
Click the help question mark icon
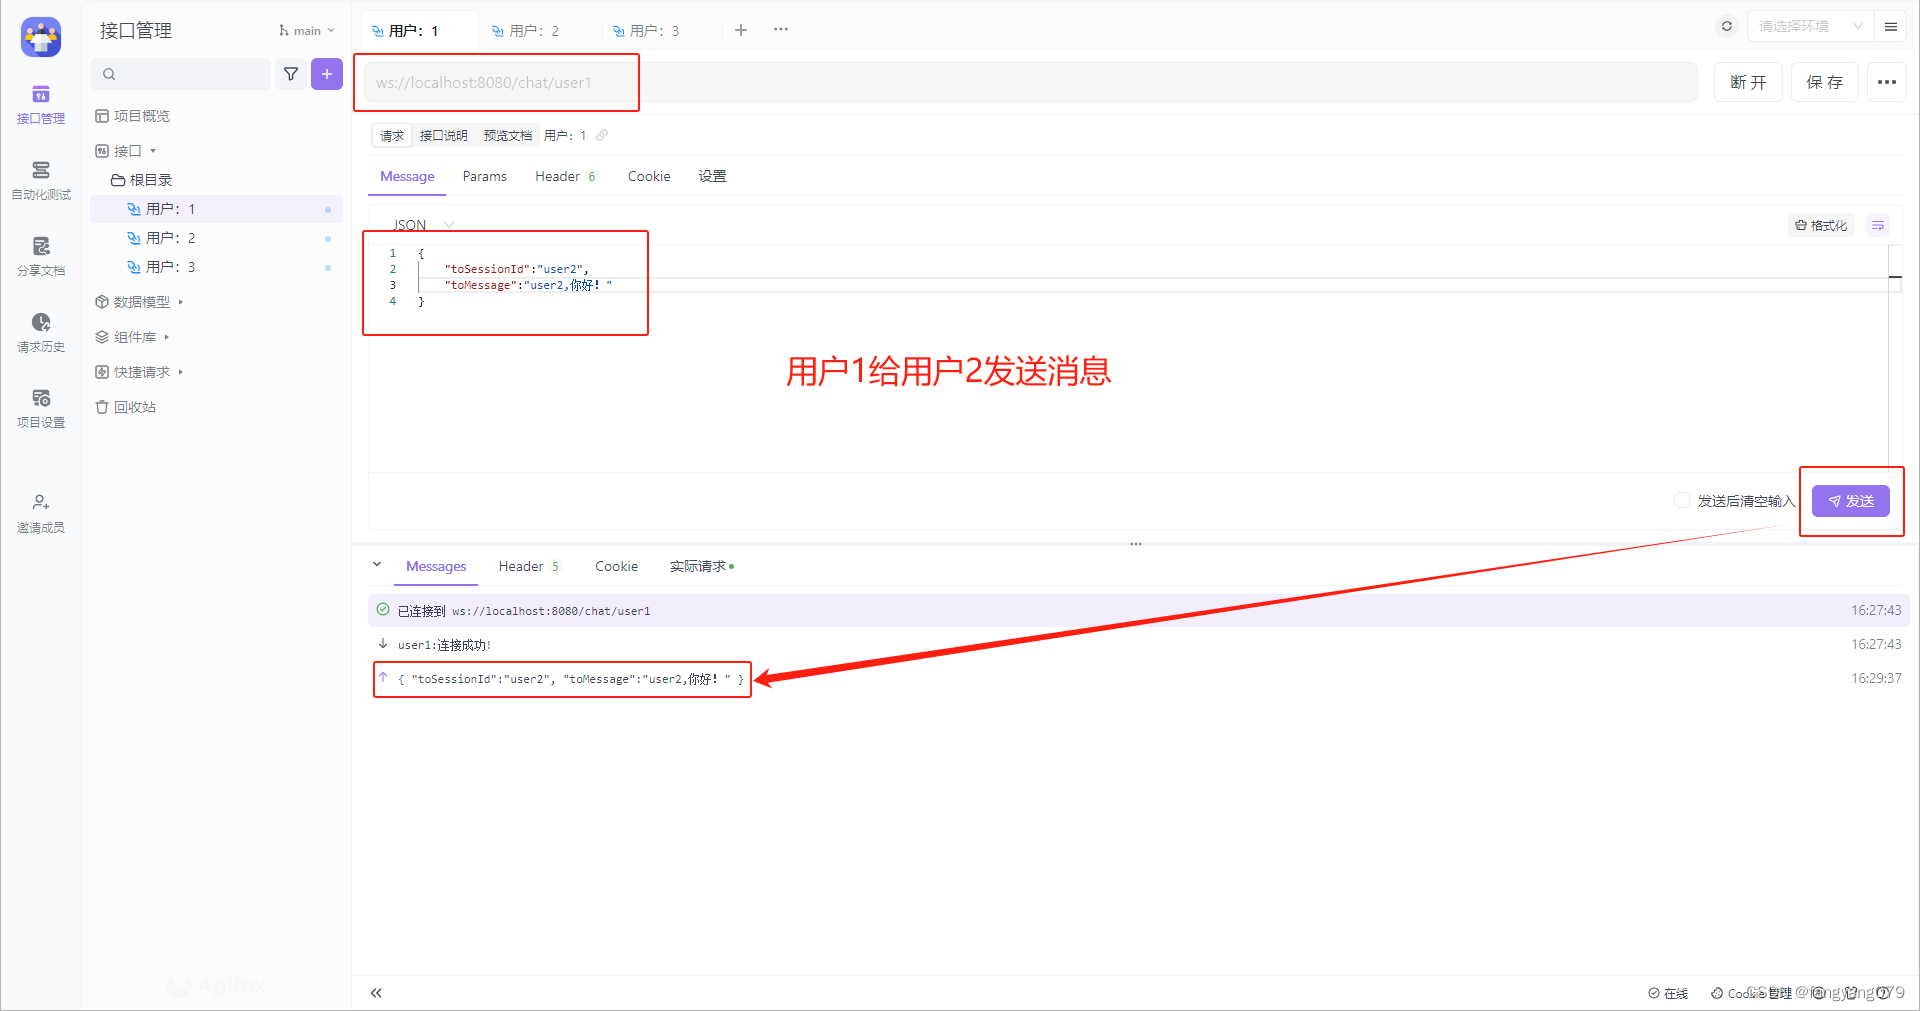[x=1883, y=993]
